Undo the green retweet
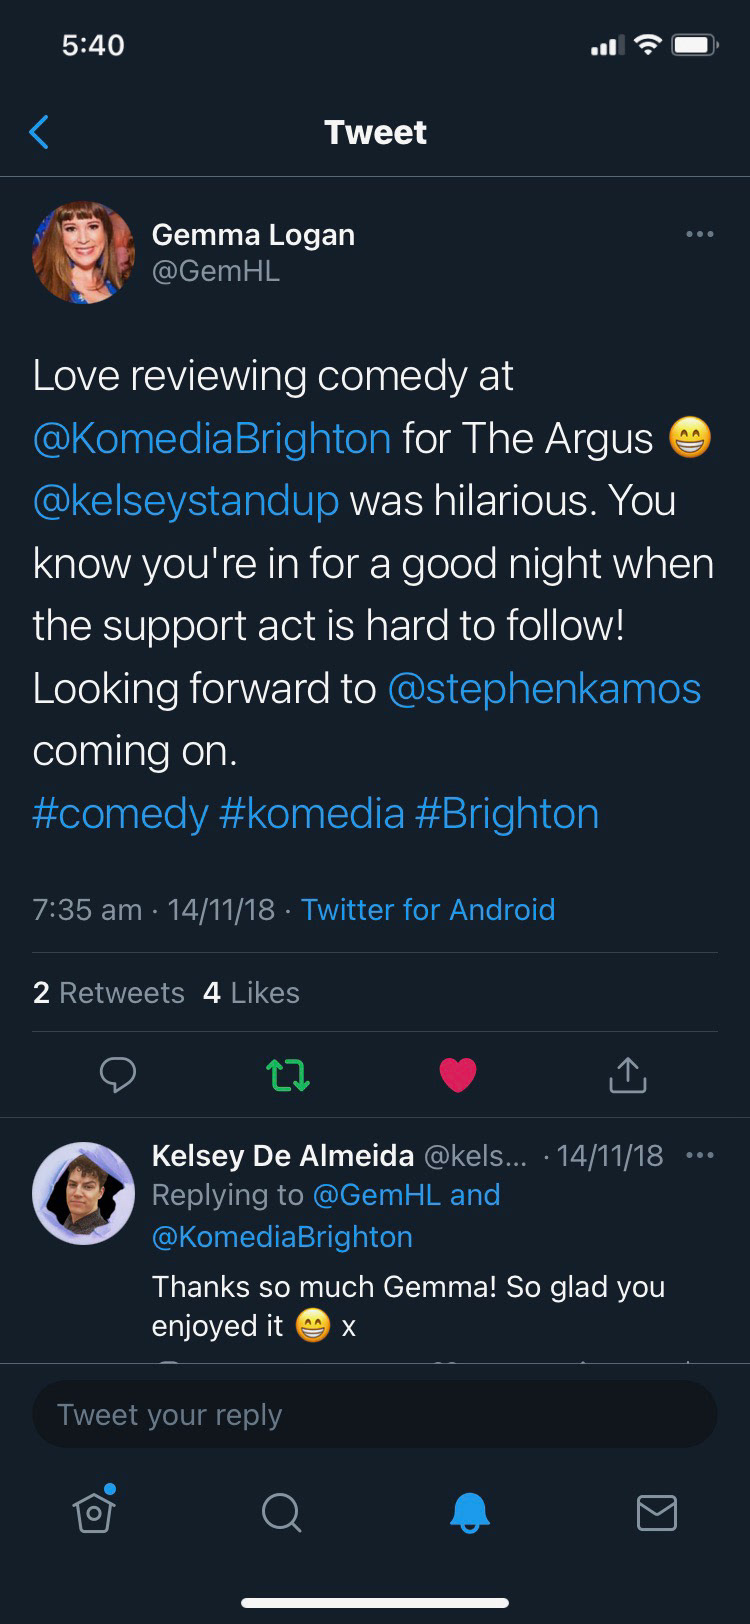The width and height of the screenshot is (750, 1624). click(x=288, y=1075)
